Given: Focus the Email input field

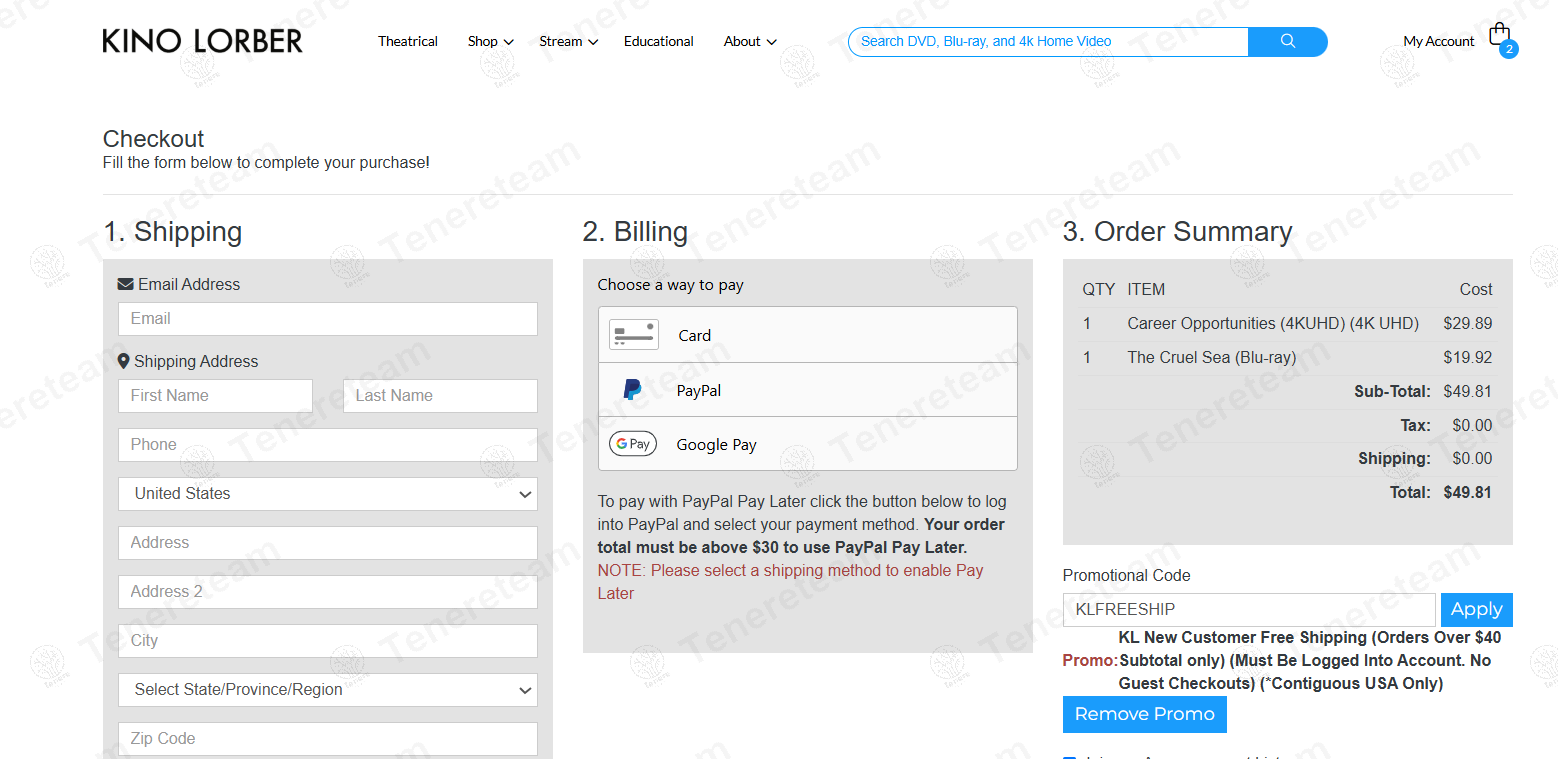Looking at the screenshot, I should pos(327,319).
